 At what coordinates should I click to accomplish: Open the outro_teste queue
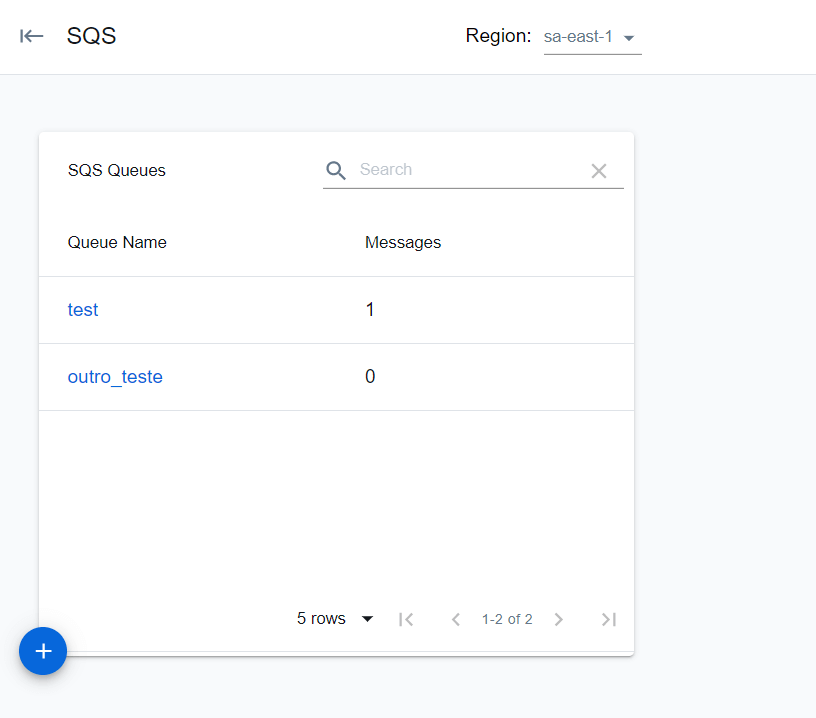click(x=115, y=377)
